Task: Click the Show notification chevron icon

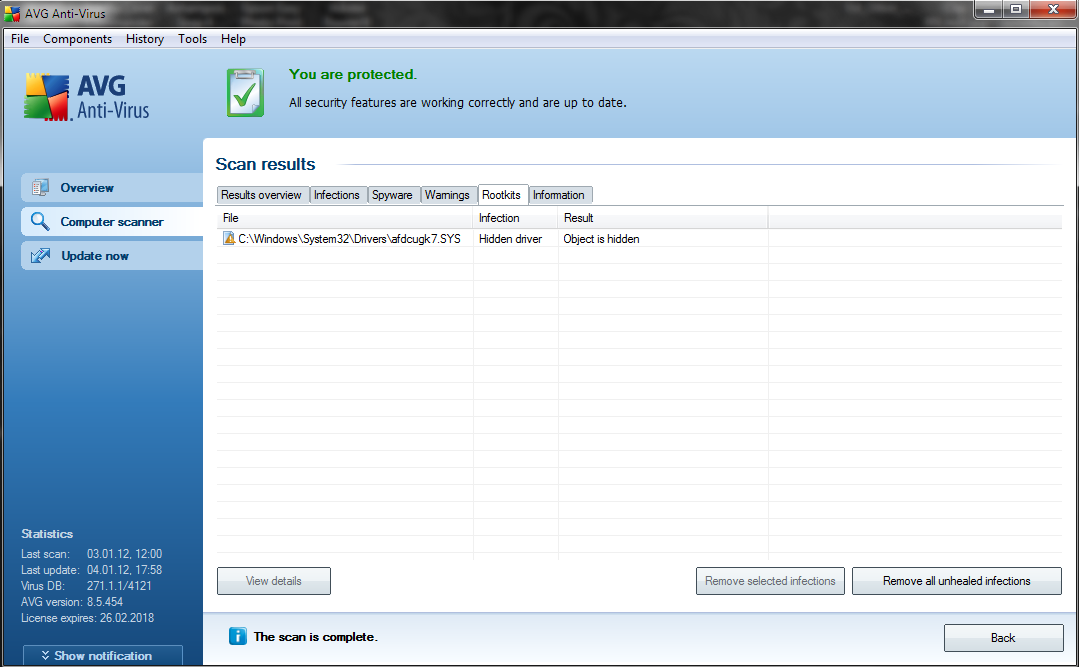Action: (45, 655)
